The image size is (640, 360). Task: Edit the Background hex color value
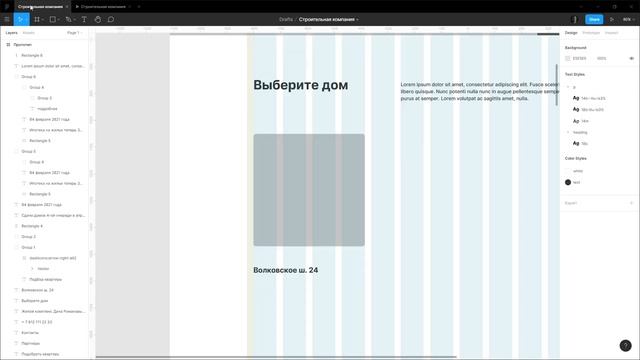click(579, 58)
